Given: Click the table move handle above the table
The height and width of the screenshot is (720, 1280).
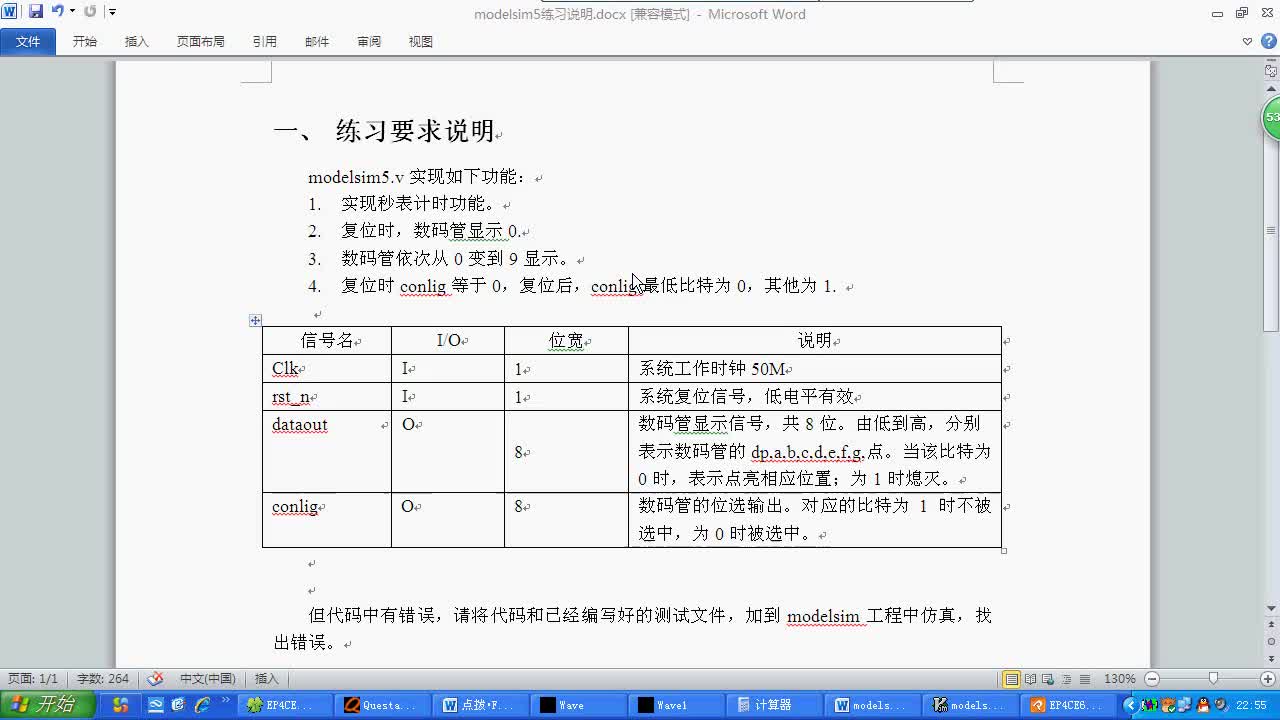Looking at the screenshot, I should [255, 320].
